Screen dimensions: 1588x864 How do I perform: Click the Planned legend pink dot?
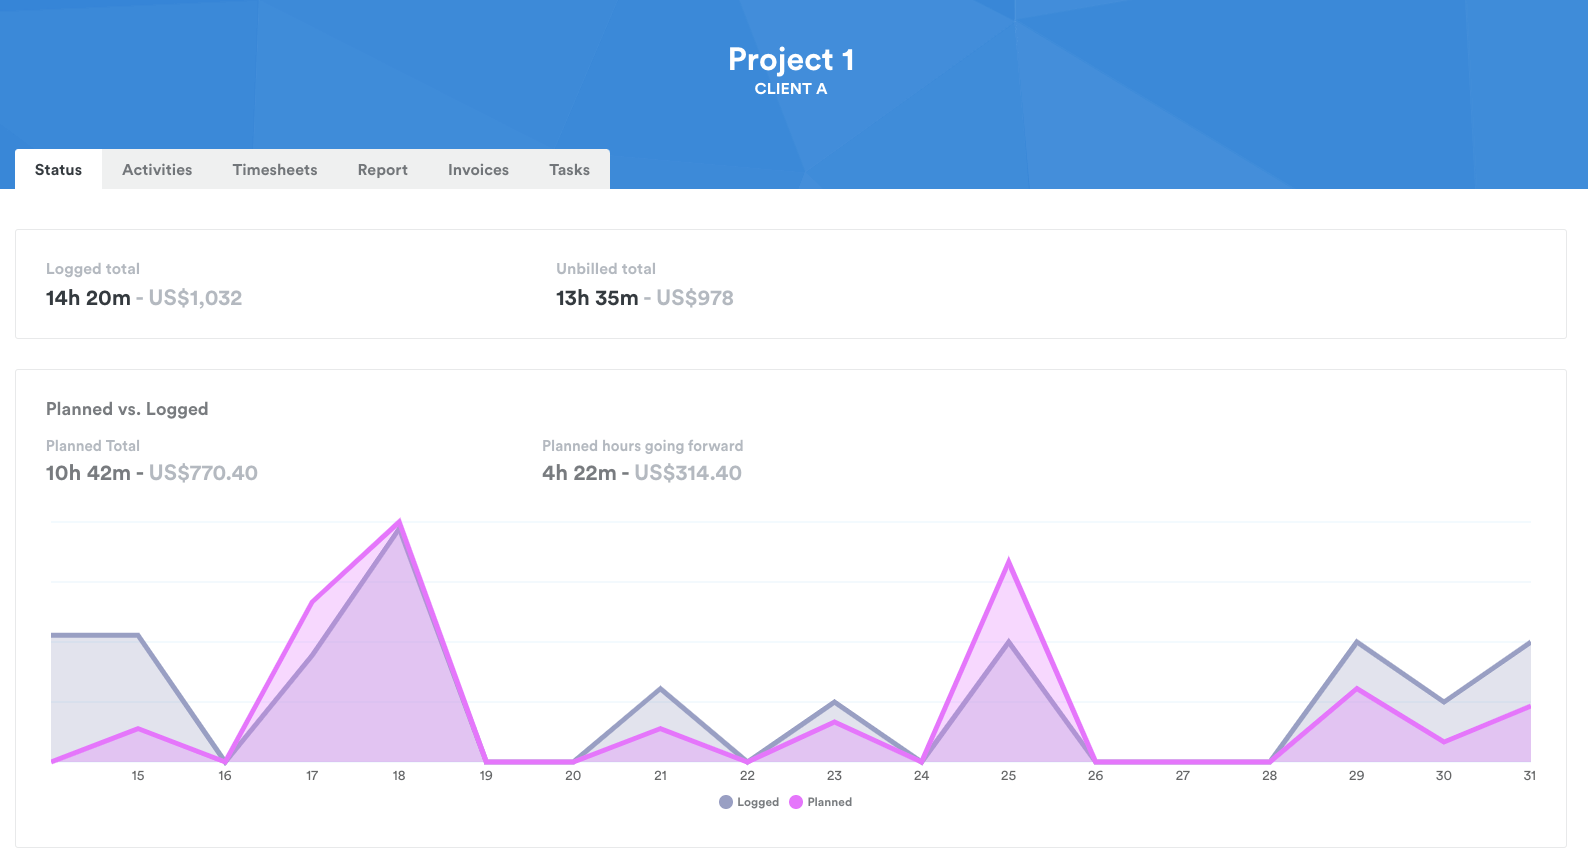pyautogui.click(x=796, y=802)
